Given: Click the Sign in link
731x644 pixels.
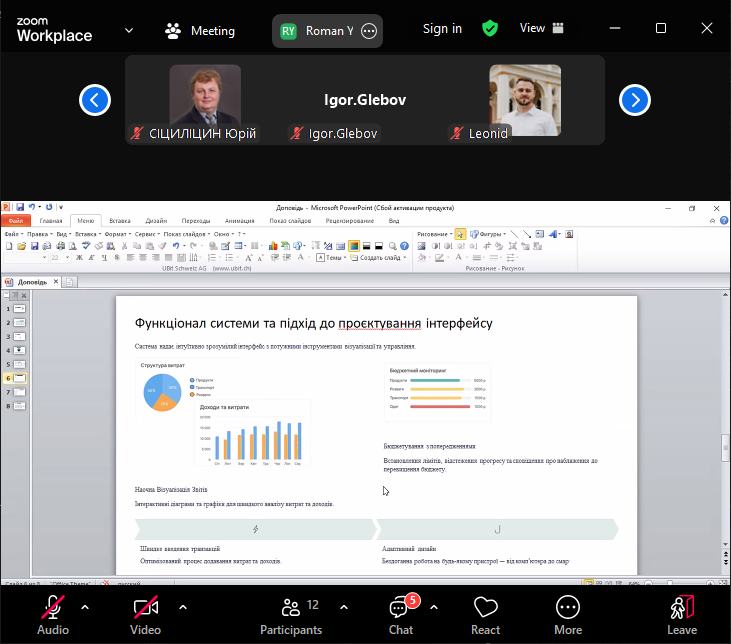Looking at the screenshot, I should (442, 29).
